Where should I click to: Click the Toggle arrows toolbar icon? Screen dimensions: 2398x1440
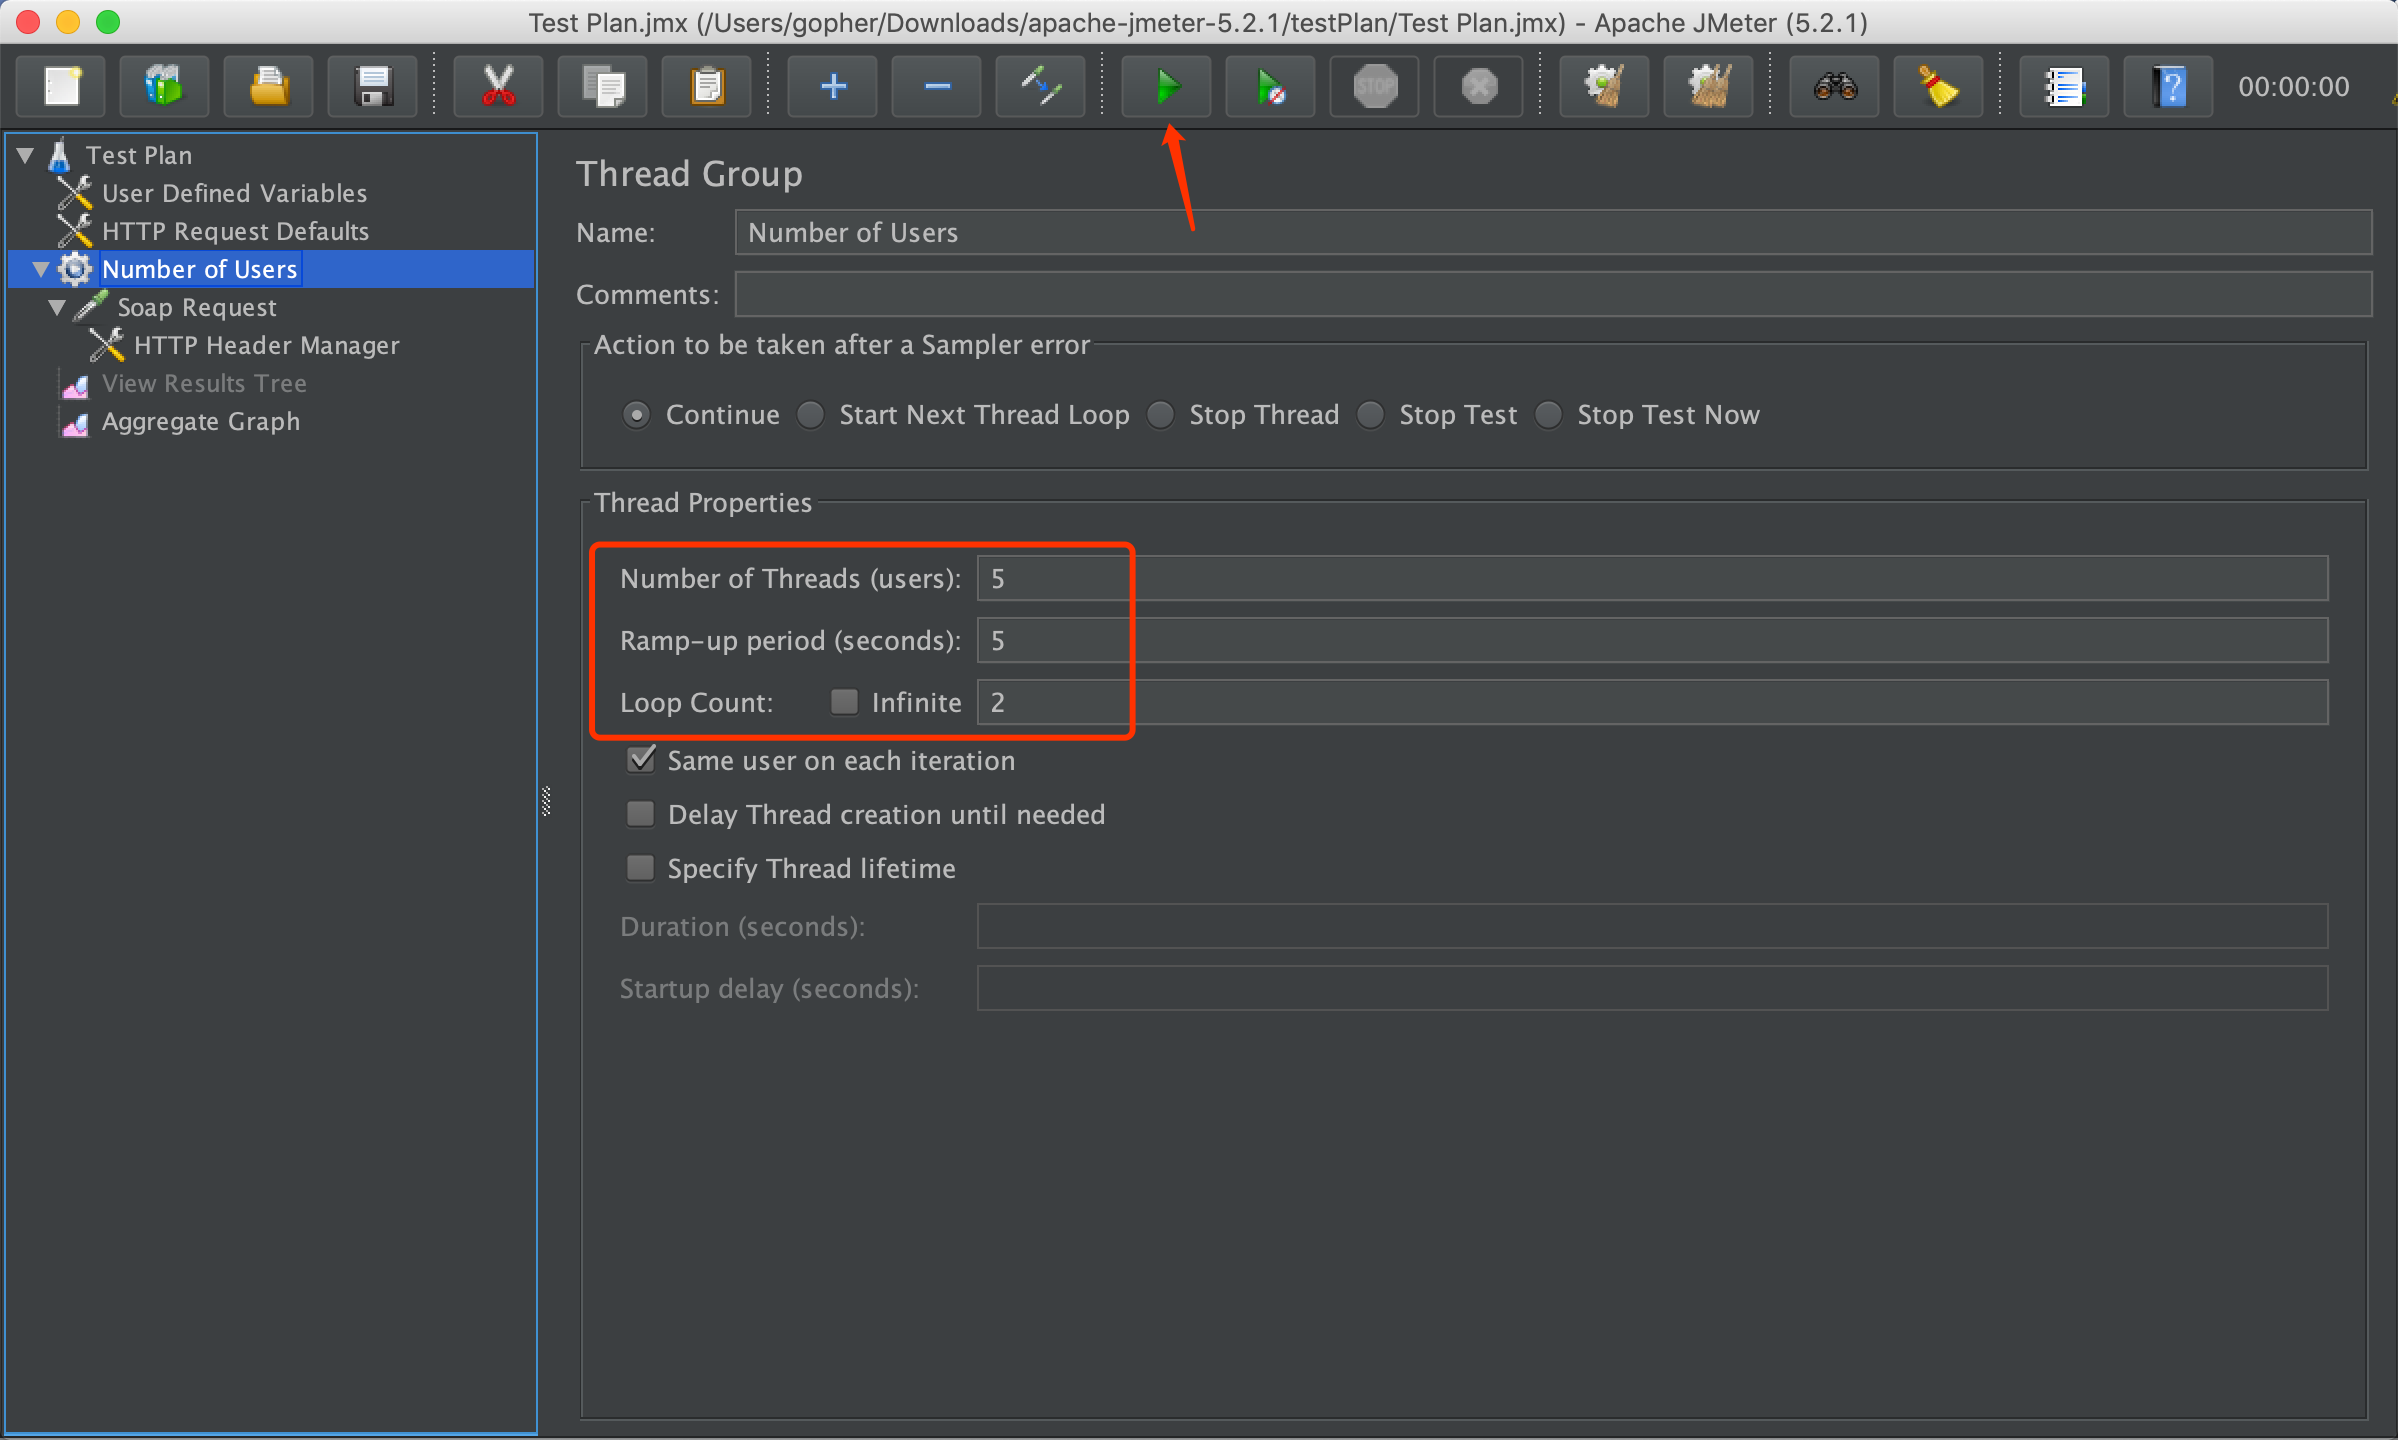click(1040, 87)
